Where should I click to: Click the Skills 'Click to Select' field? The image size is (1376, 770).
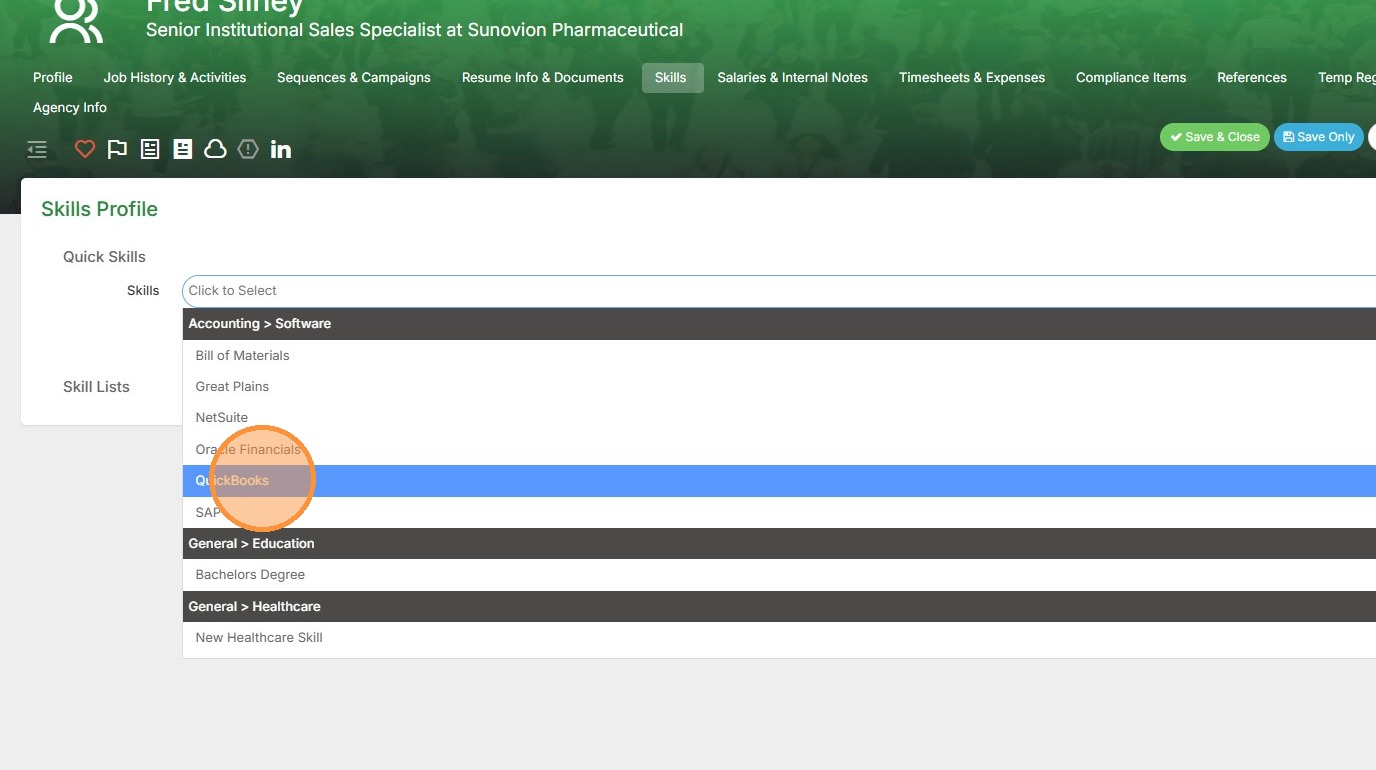(x=779, y=291)
